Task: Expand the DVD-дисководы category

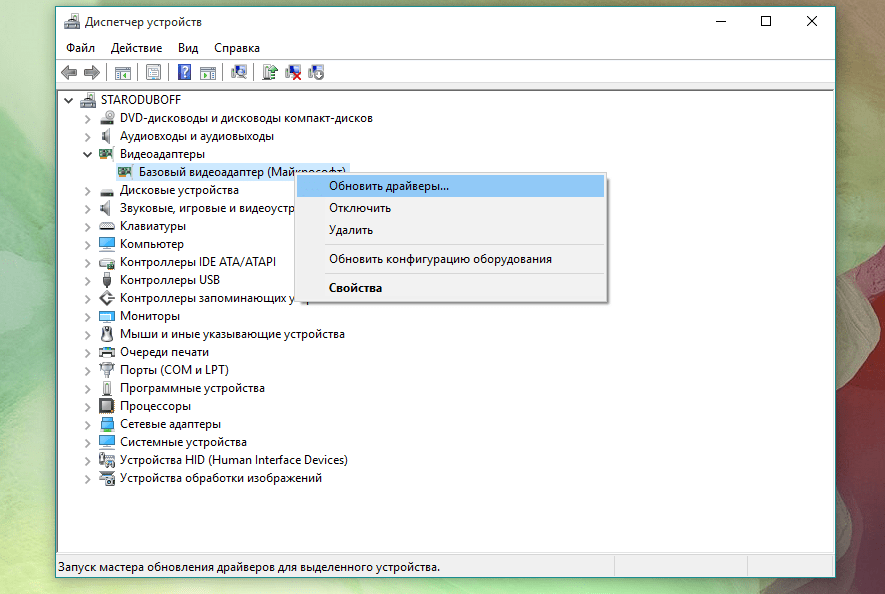Action: click(x=88, y=118)
